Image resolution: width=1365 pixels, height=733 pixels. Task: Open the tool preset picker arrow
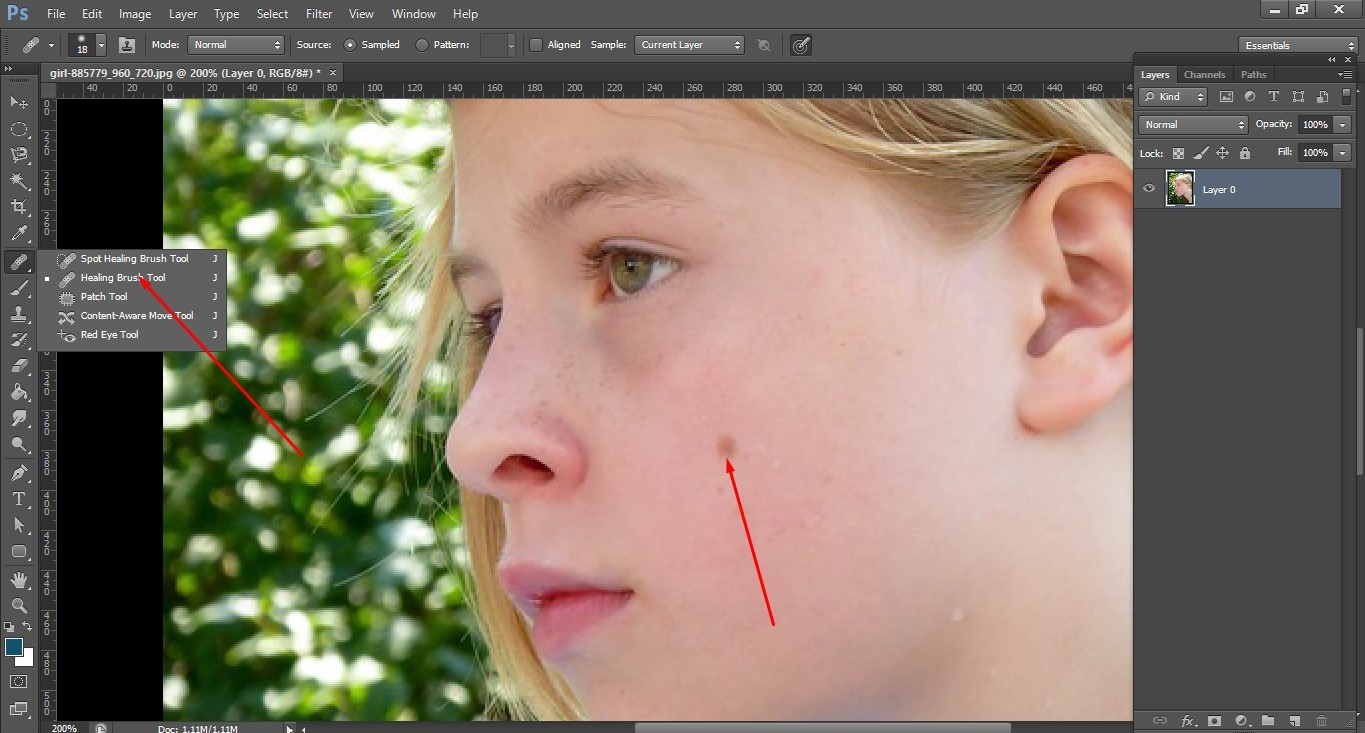51,45
